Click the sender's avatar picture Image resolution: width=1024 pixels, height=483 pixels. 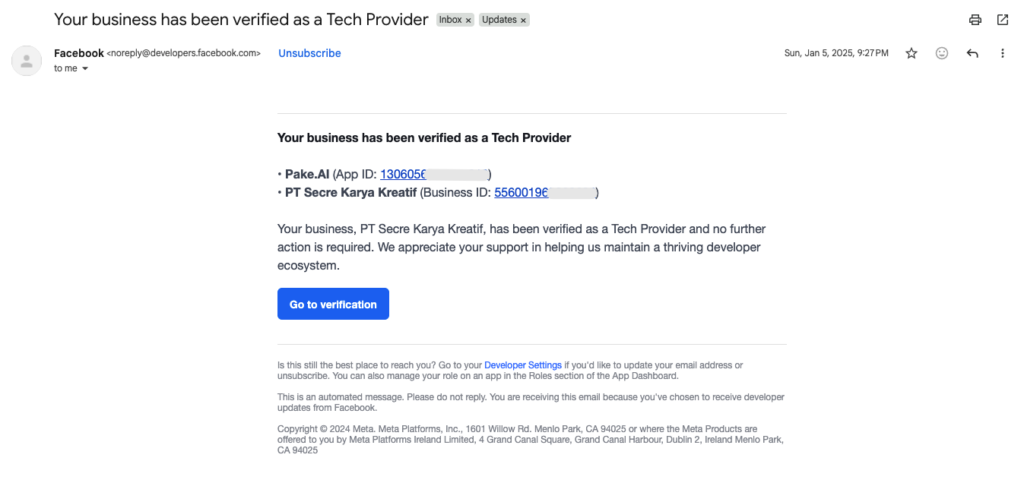point(27,61)
